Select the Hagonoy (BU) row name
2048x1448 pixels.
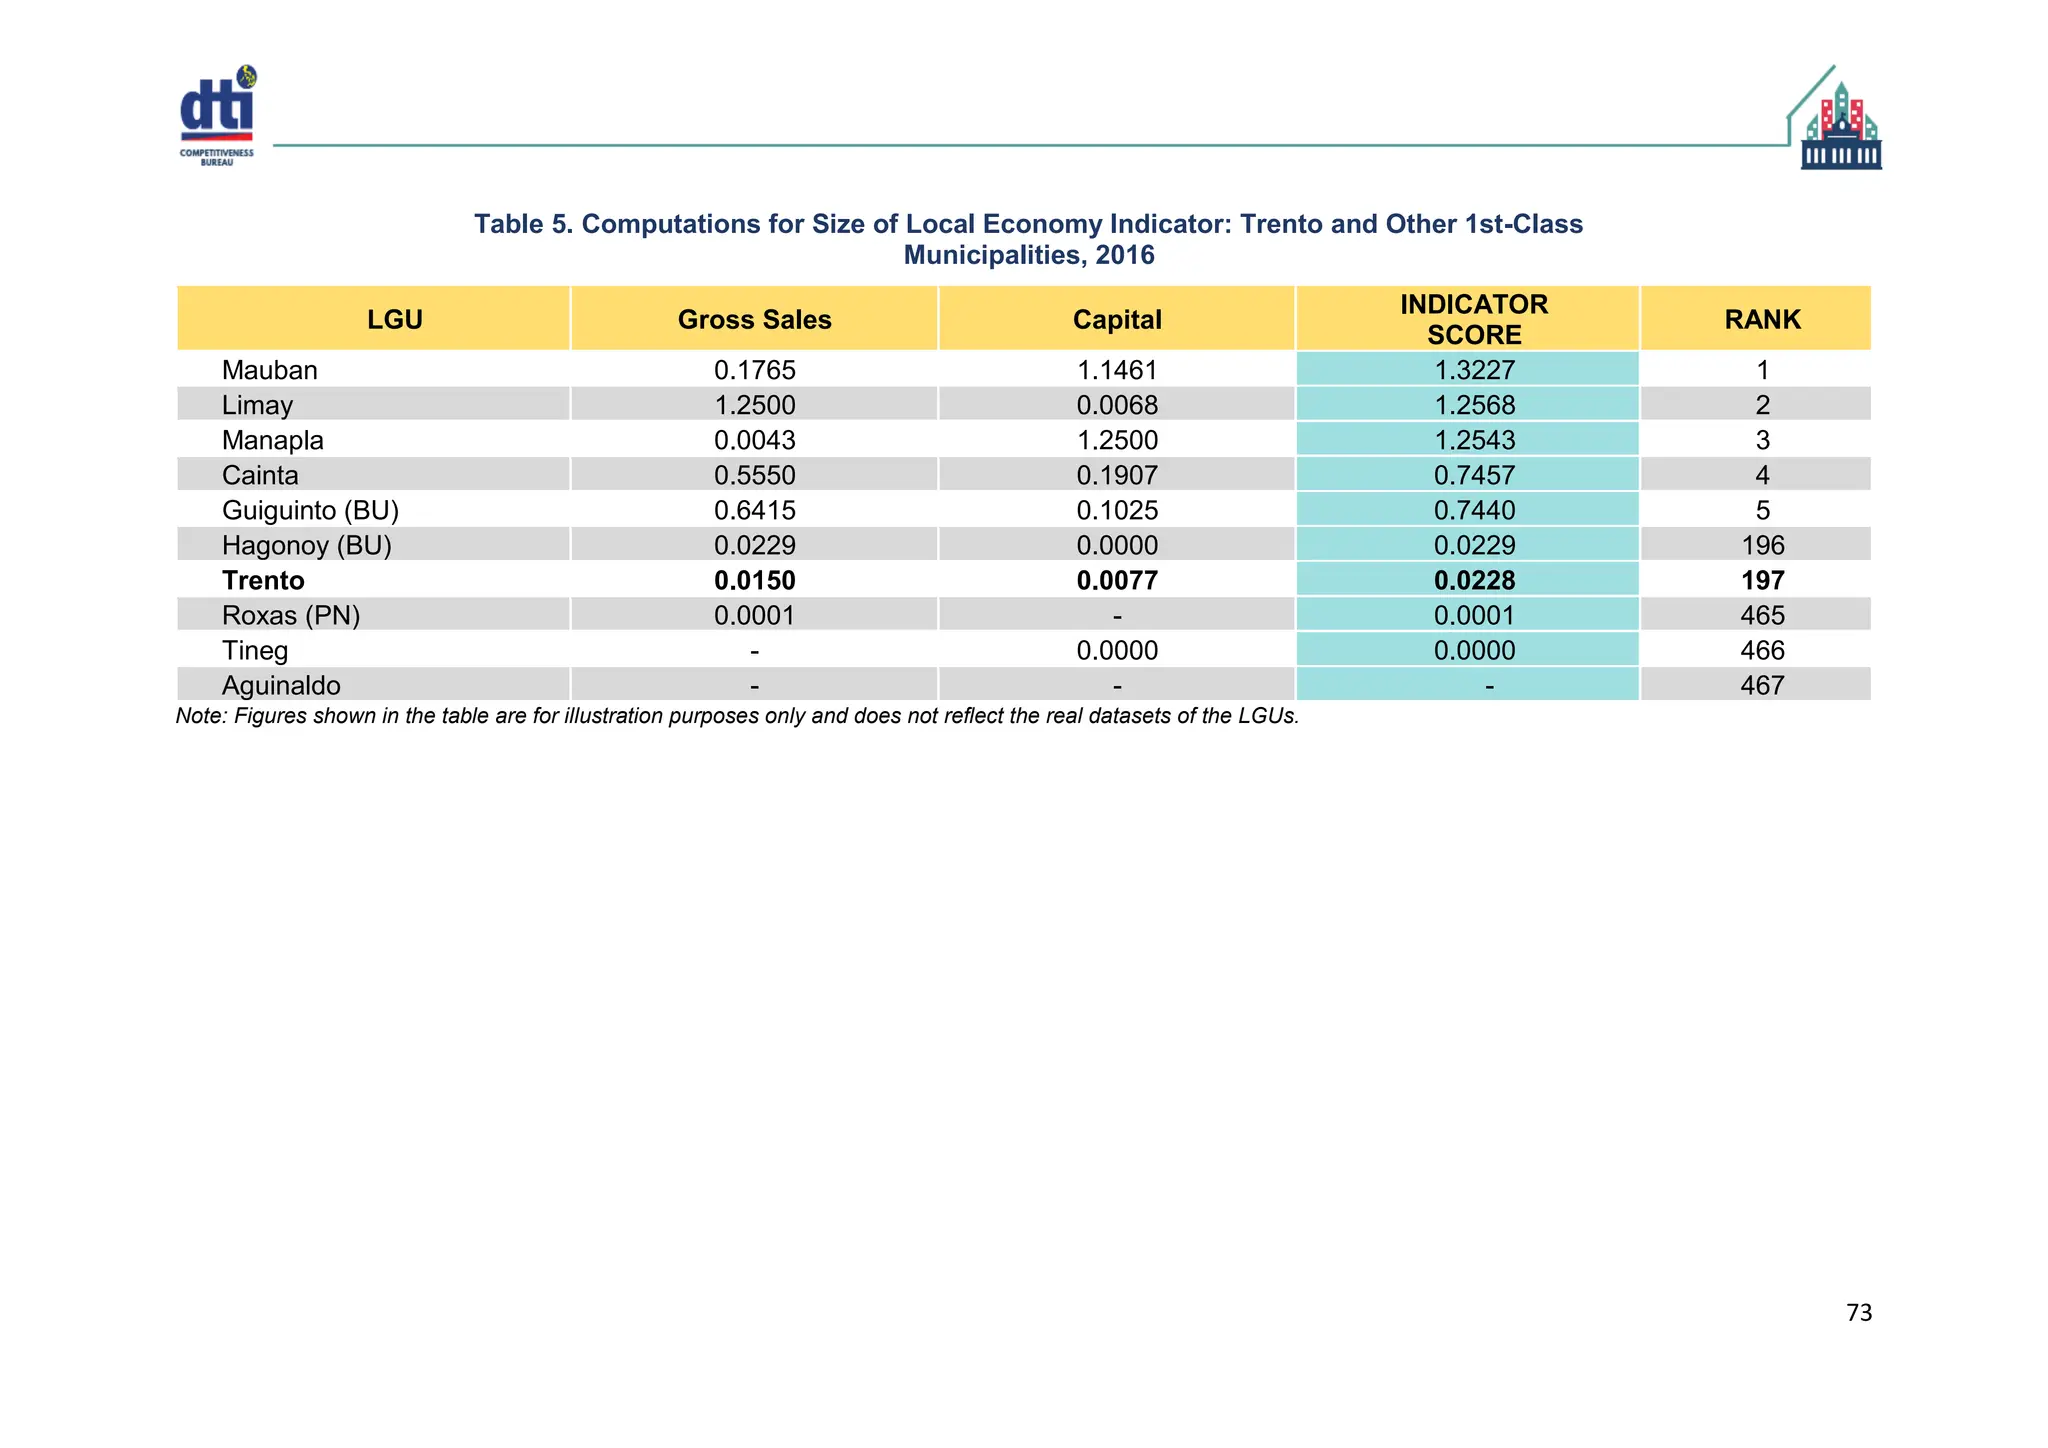pos(306,546)
